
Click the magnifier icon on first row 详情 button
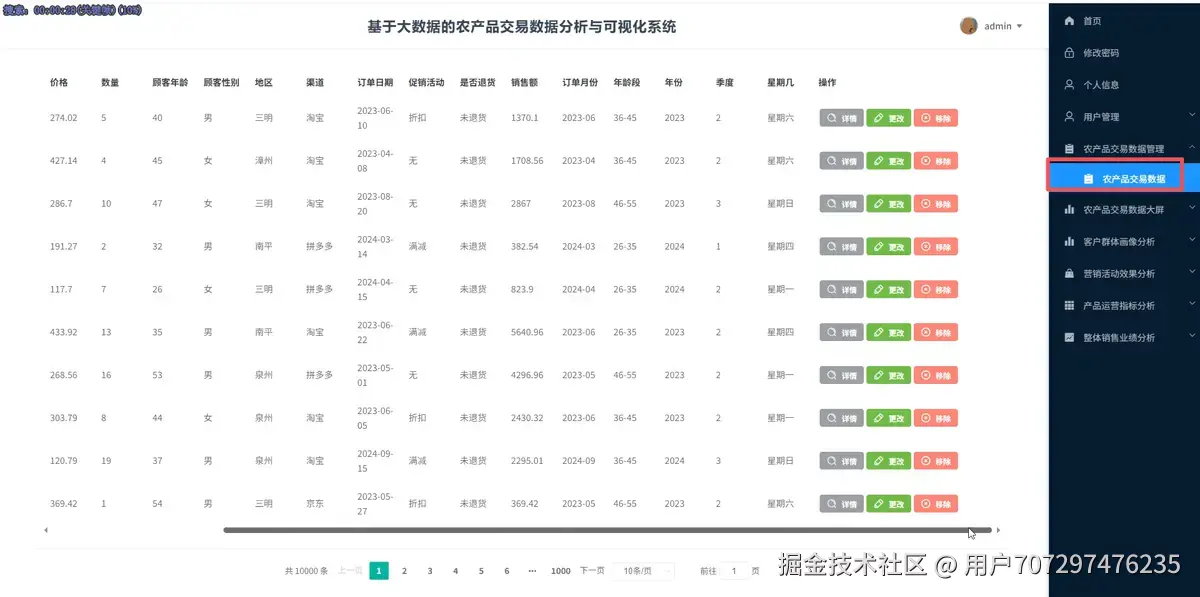[x=831, y=117]
